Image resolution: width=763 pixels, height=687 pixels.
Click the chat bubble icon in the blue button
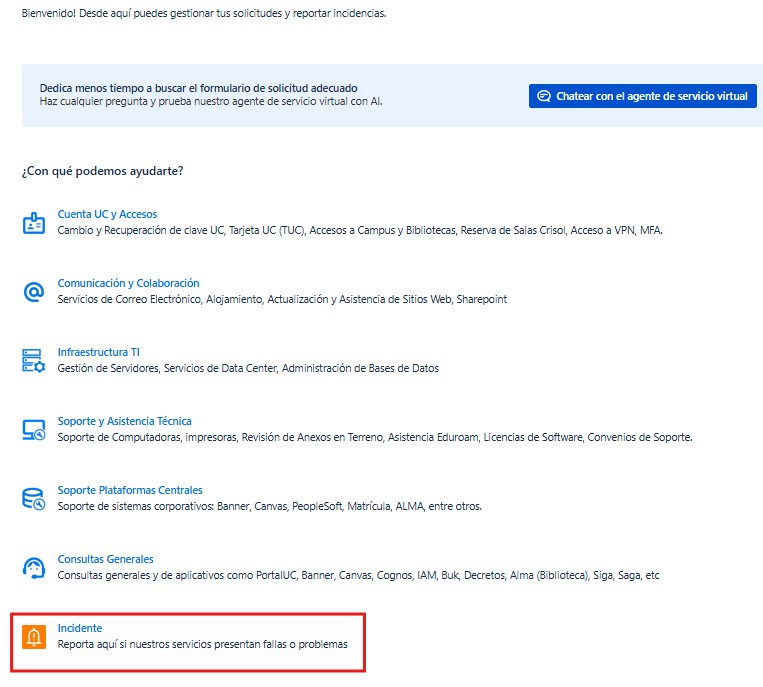click(x=544, y=96)
